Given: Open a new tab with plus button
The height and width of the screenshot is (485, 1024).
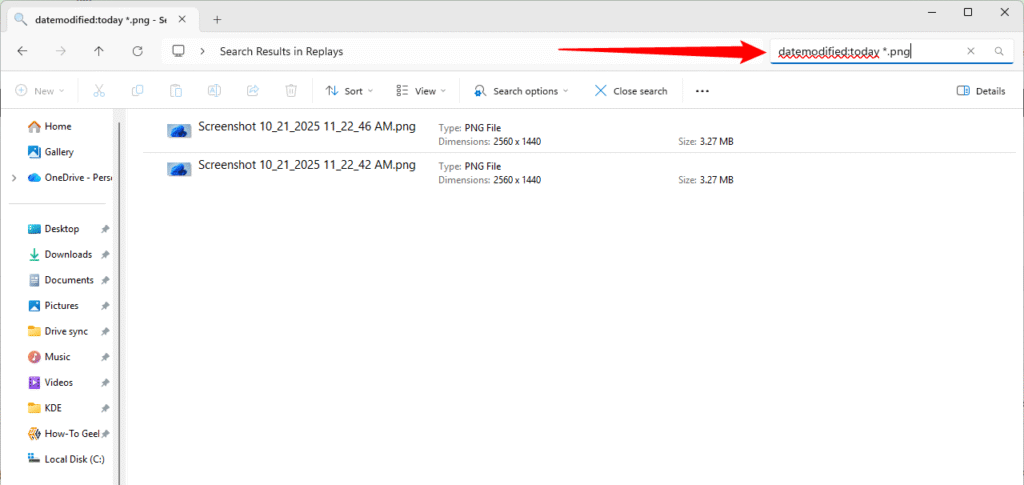Looking at the screenshot, I should click(x=217, y=19).
